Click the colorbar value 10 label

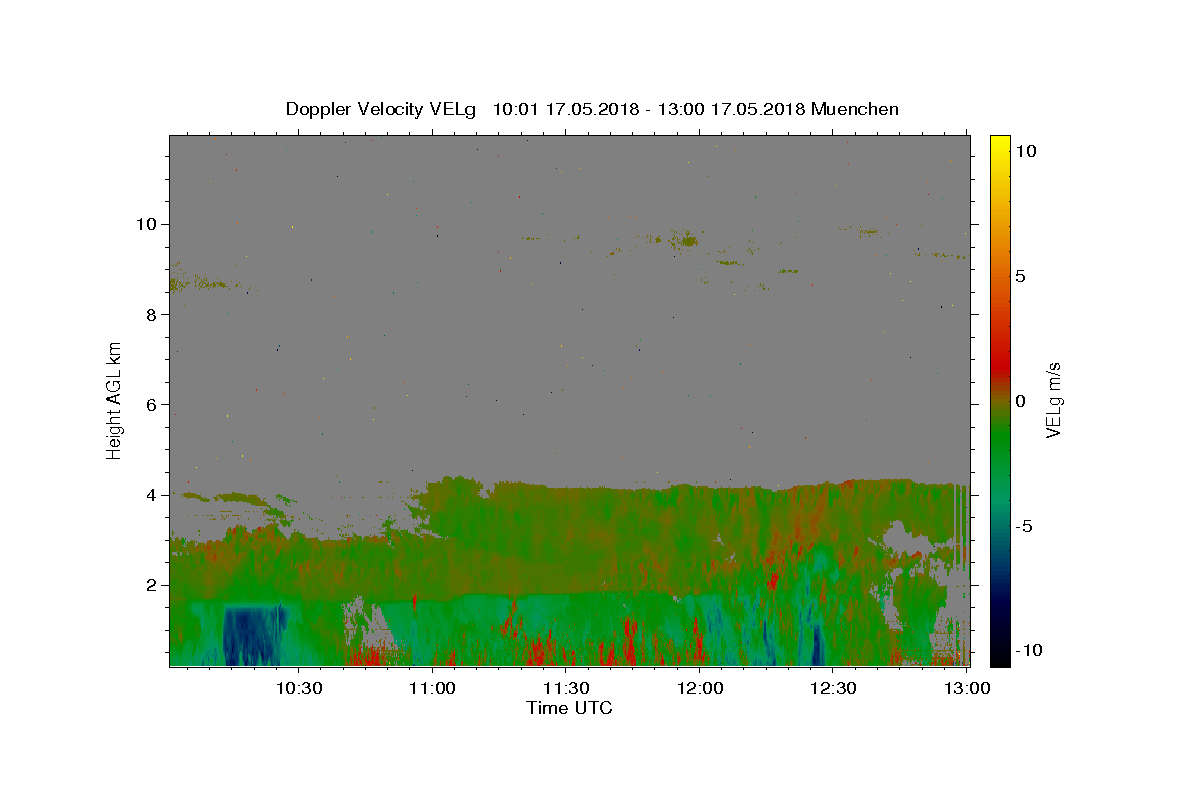tap(1026, 151)
